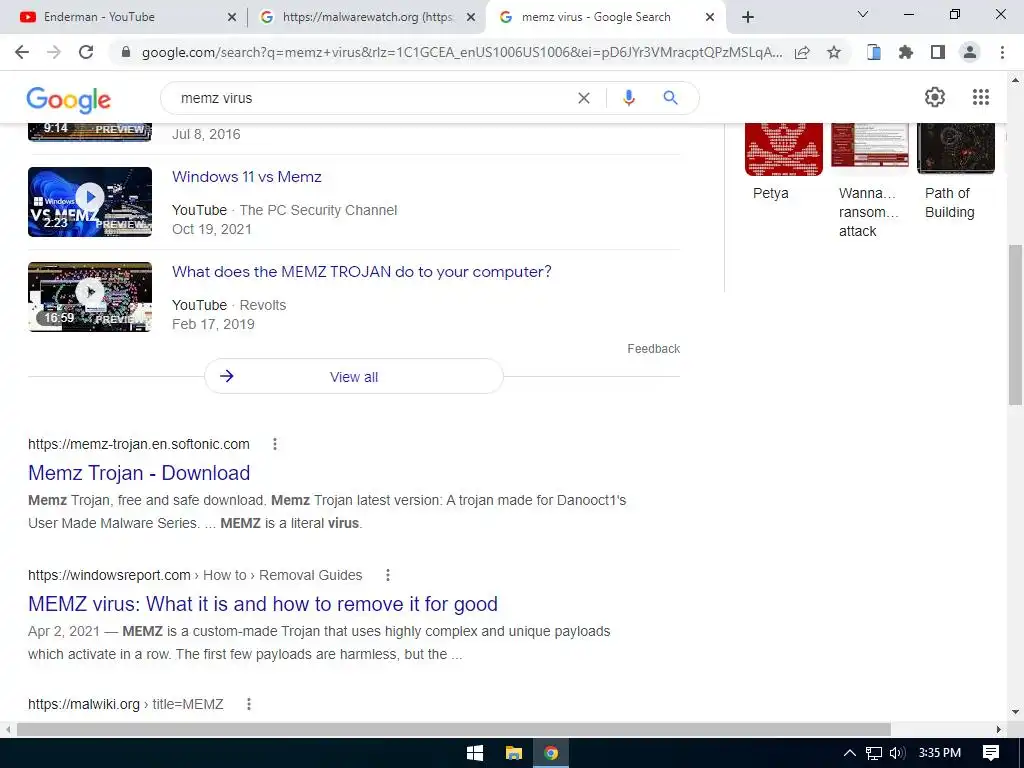Open tab search chevron in title bar
Screen dimensions: 1024x768
coord(863,14)
